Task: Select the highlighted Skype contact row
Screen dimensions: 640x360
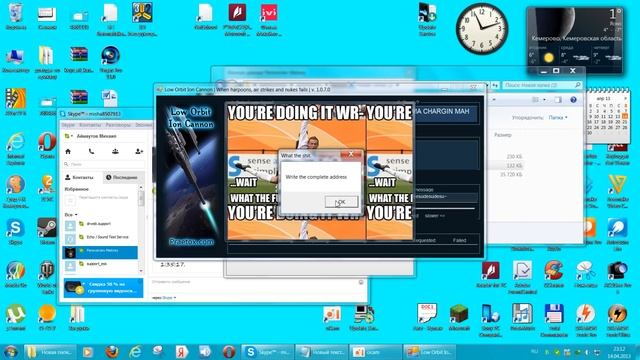Action: point(100,252)
